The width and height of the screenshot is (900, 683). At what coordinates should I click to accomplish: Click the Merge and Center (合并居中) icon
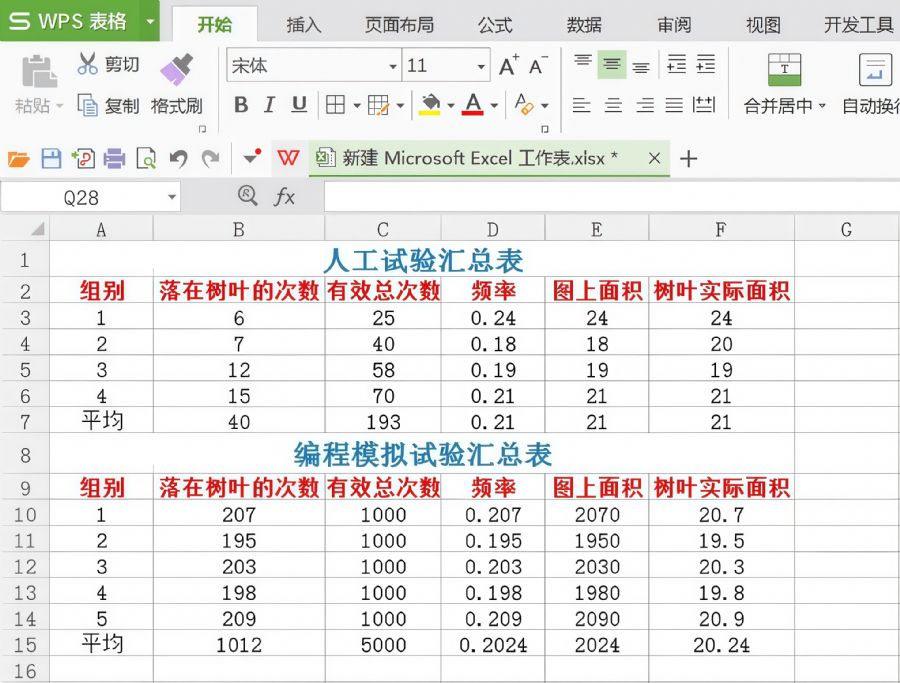click(x=784, y=70)
